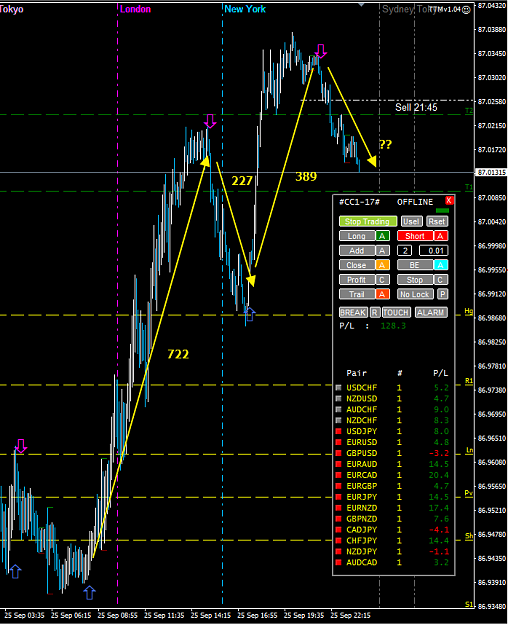
Task: Click the Stop button in panel
Action: point(415,280)
